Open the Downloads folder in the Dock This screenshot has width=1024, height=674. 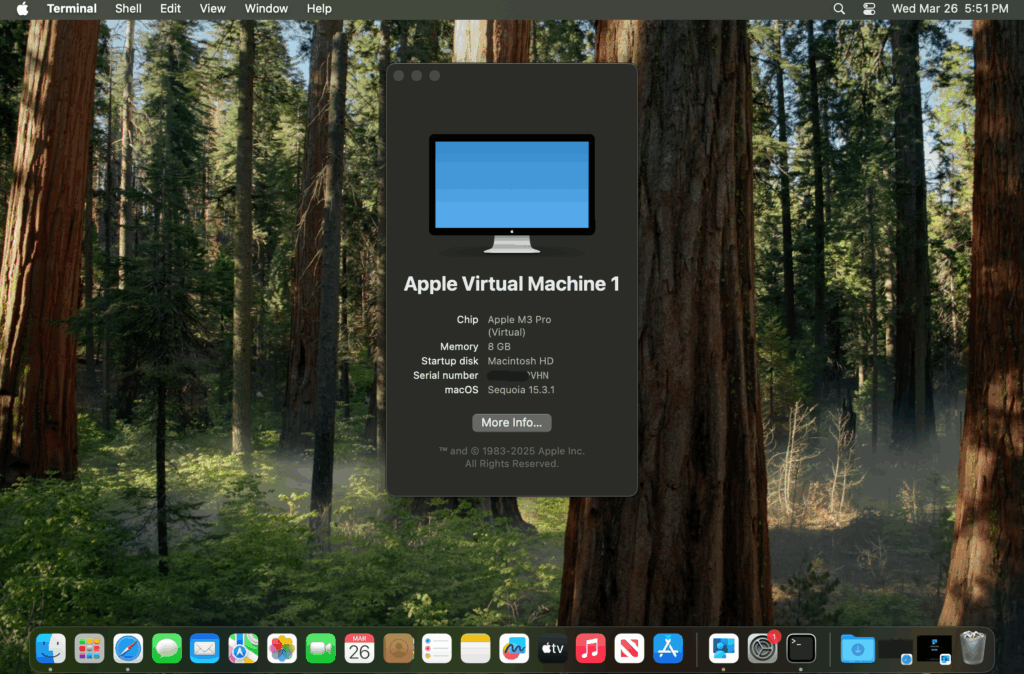(x=858, y=648)
